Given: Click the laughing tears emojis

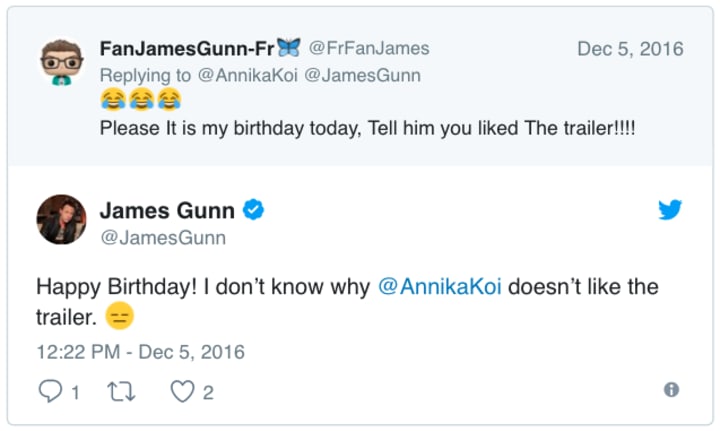Looking at the screenshot, I should tap(141, 100).
